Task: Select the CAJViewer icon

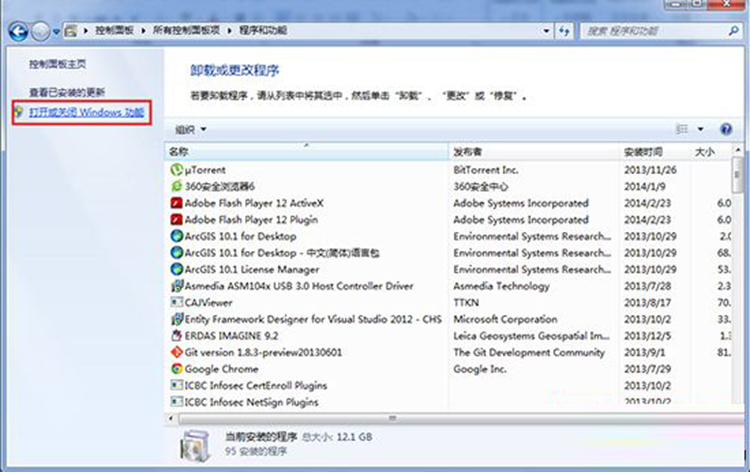Action: [x=176, y=302]
